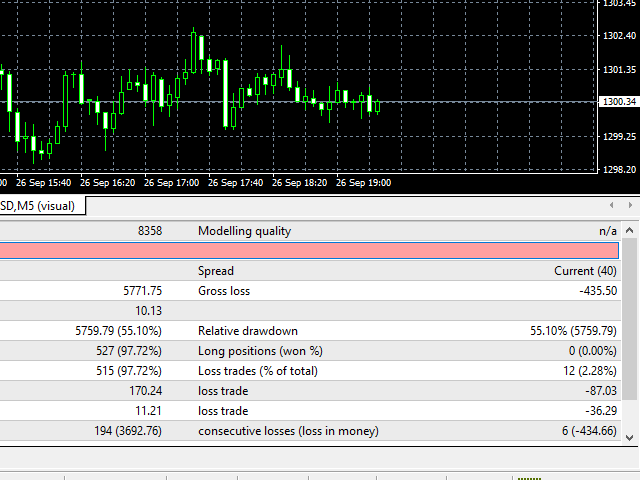
Task: Click the 1300.34 current price label
Action: (619, 102)
